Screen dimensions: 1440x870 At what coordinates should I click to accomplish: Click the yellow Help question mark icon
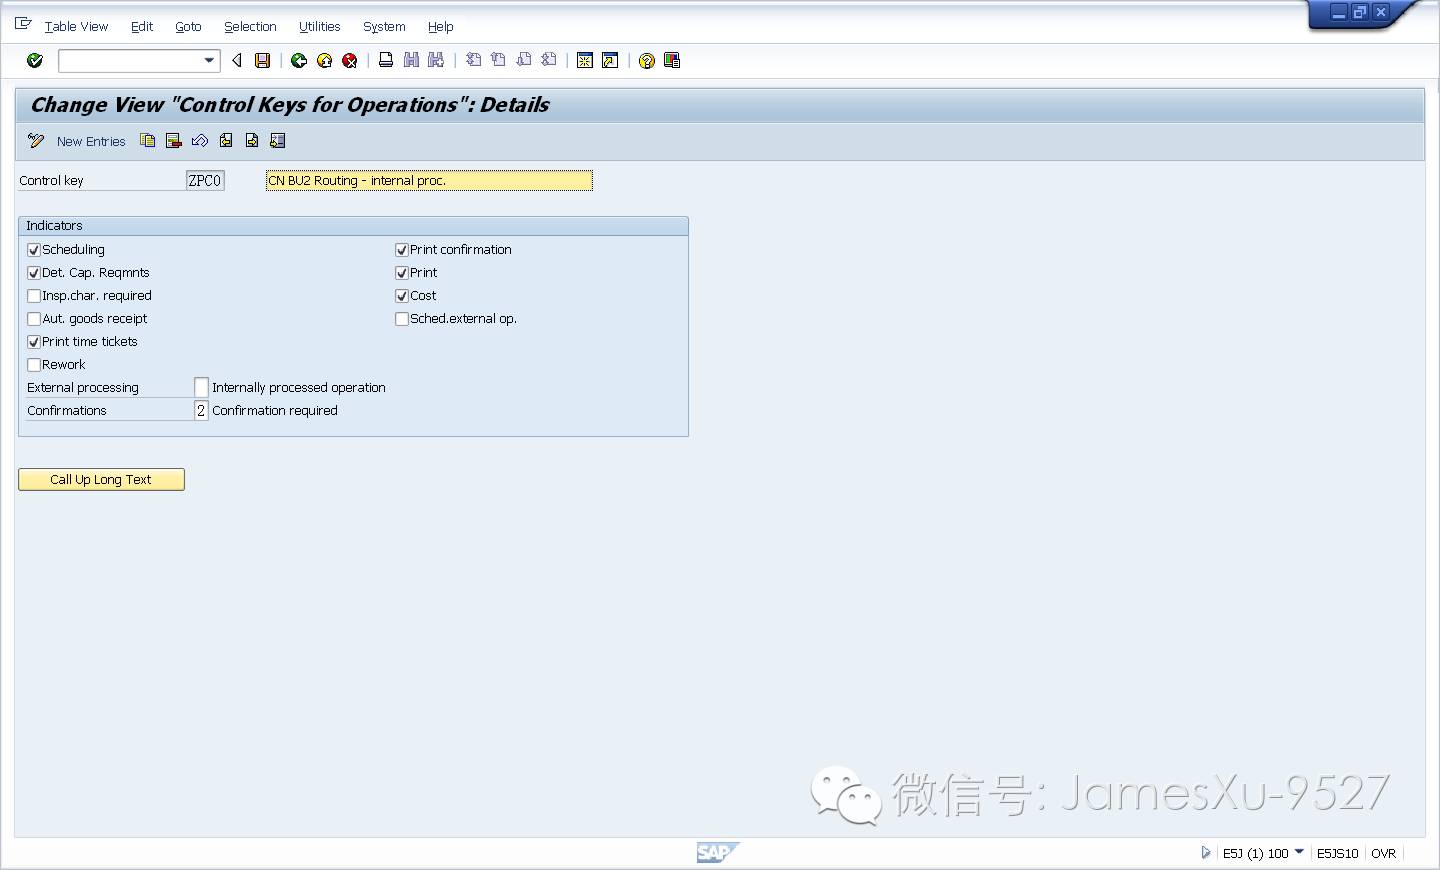tap(647, 61)
